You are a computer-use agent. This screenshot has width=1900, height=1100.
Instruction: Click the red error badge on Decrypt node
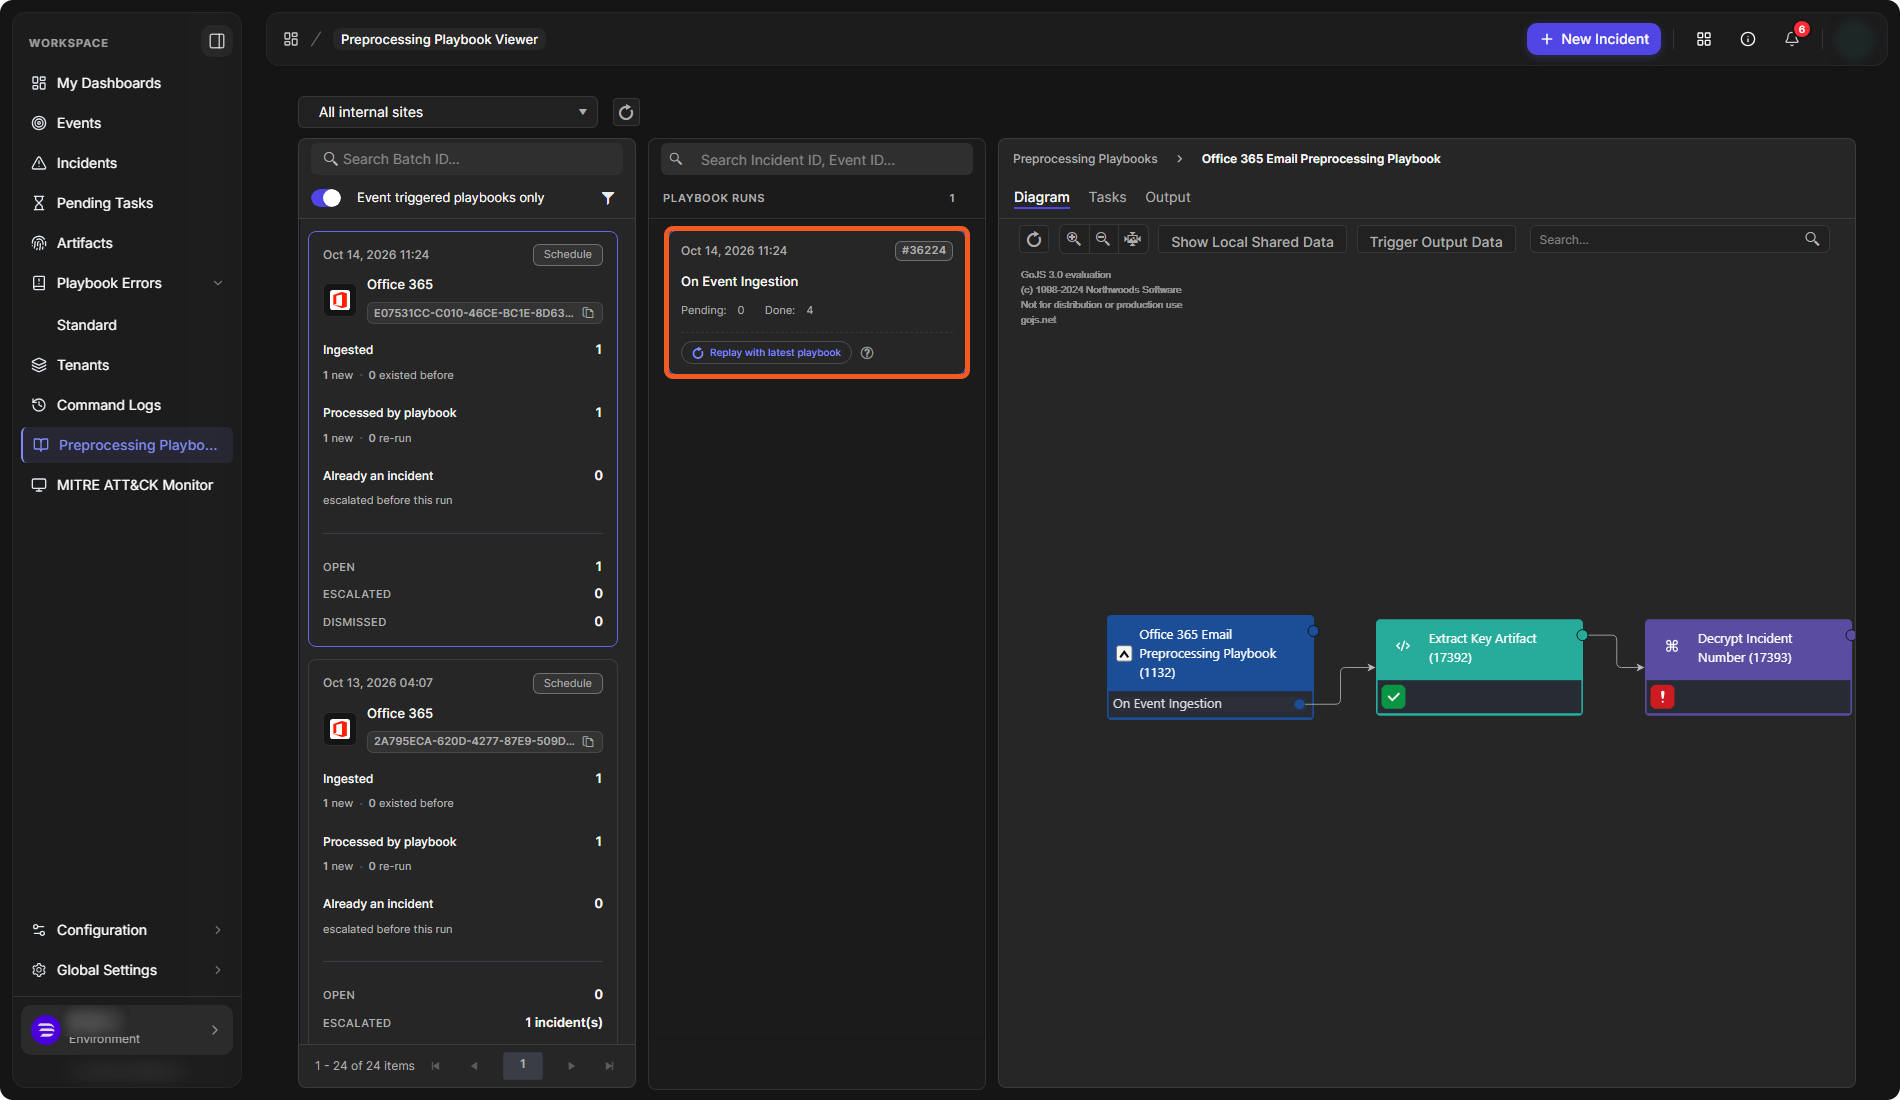[x=1662, y=697]
